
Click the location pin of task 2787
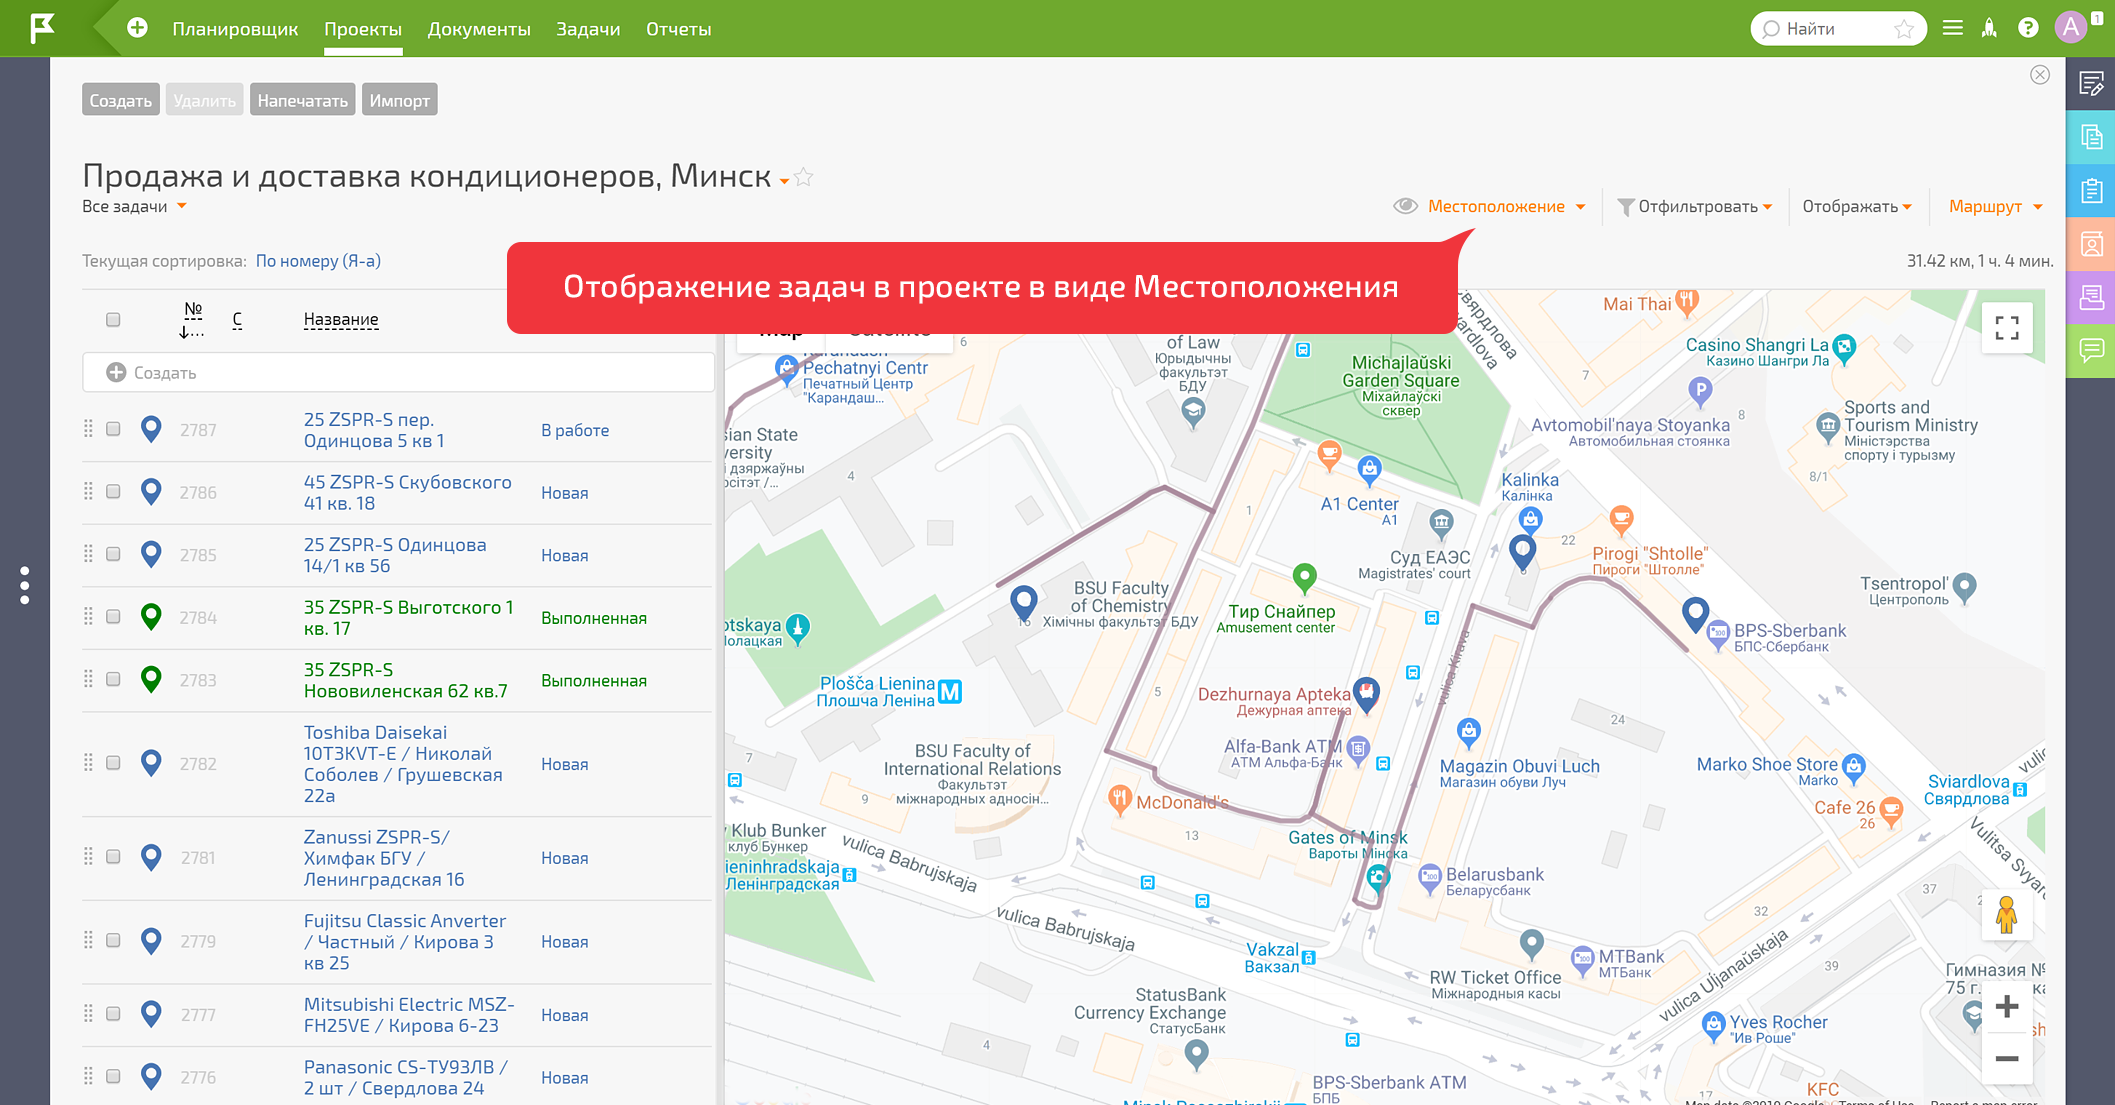151,429
